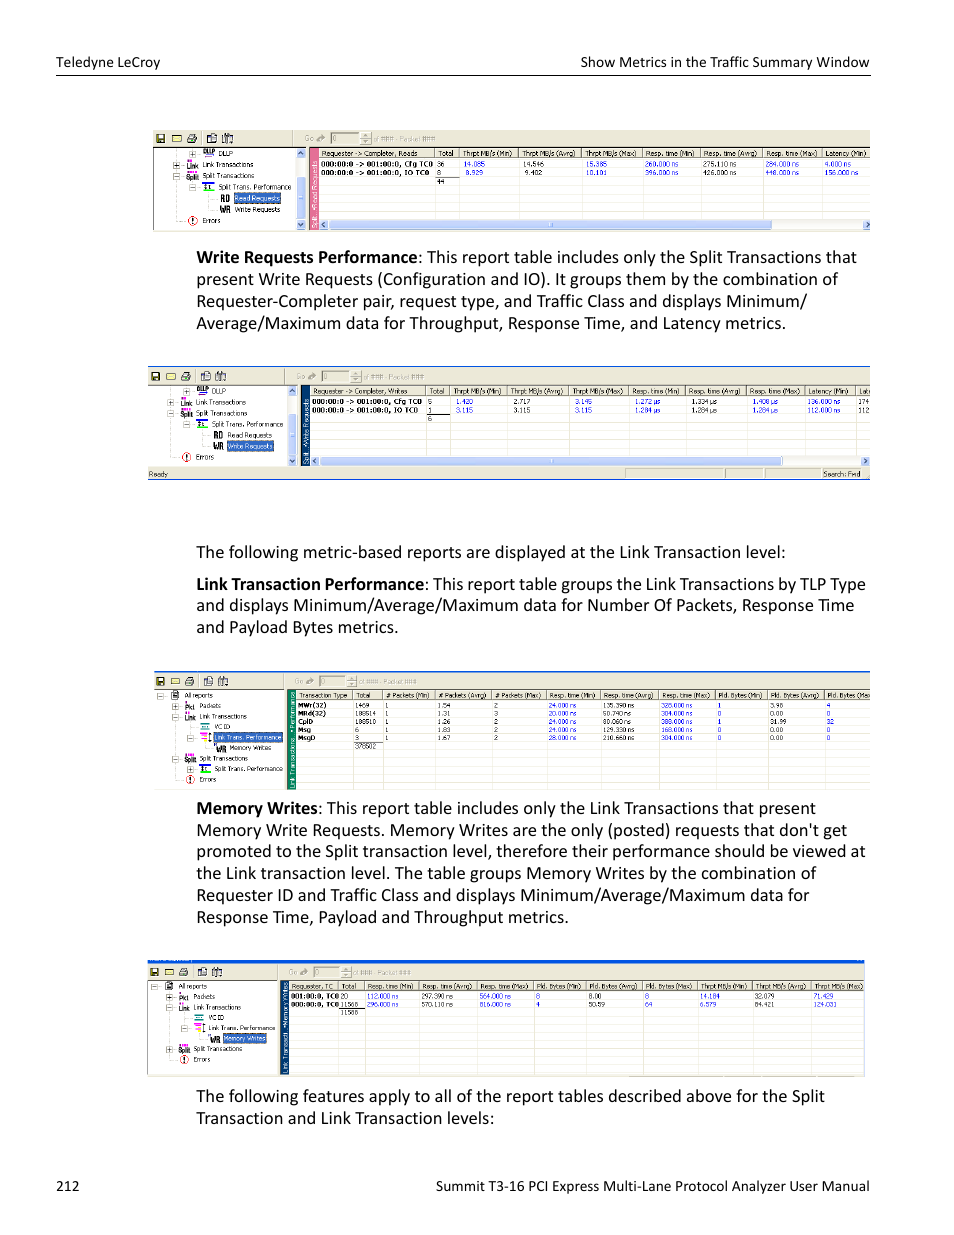Select the highlighted Write Requests tree node
The width and height of the screenshot is (954, 1235).
(x=250, y=446)
